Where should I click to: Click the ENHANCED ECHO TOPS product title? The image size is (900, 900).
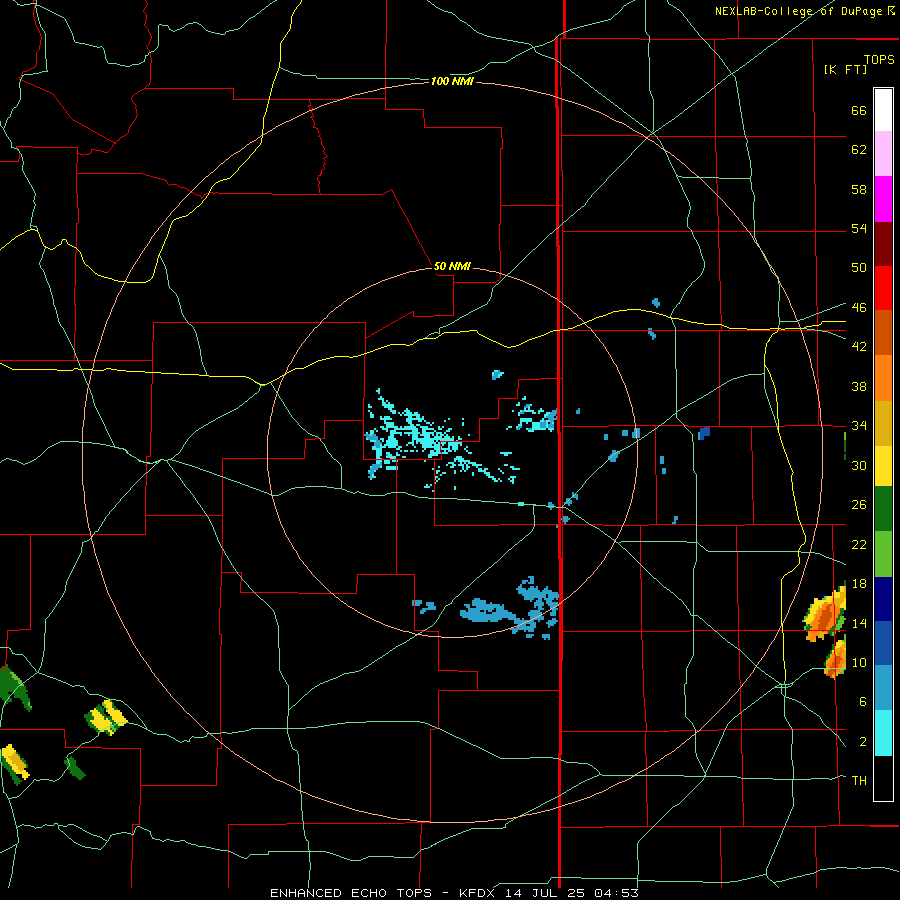(351, 893)
